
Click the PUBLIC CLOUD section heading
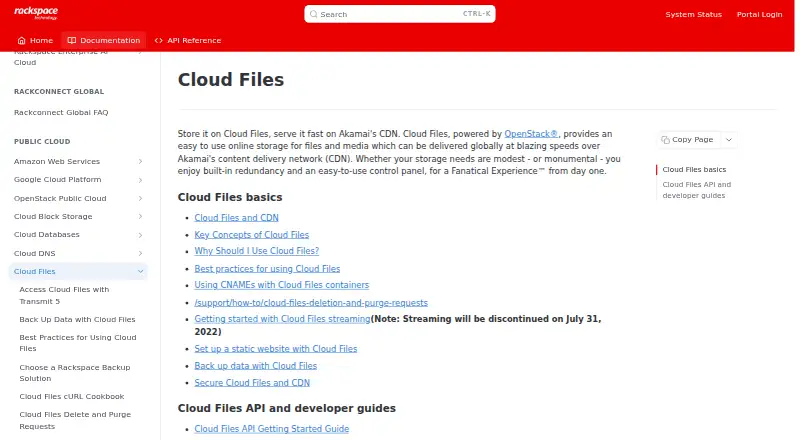[42, 141]
